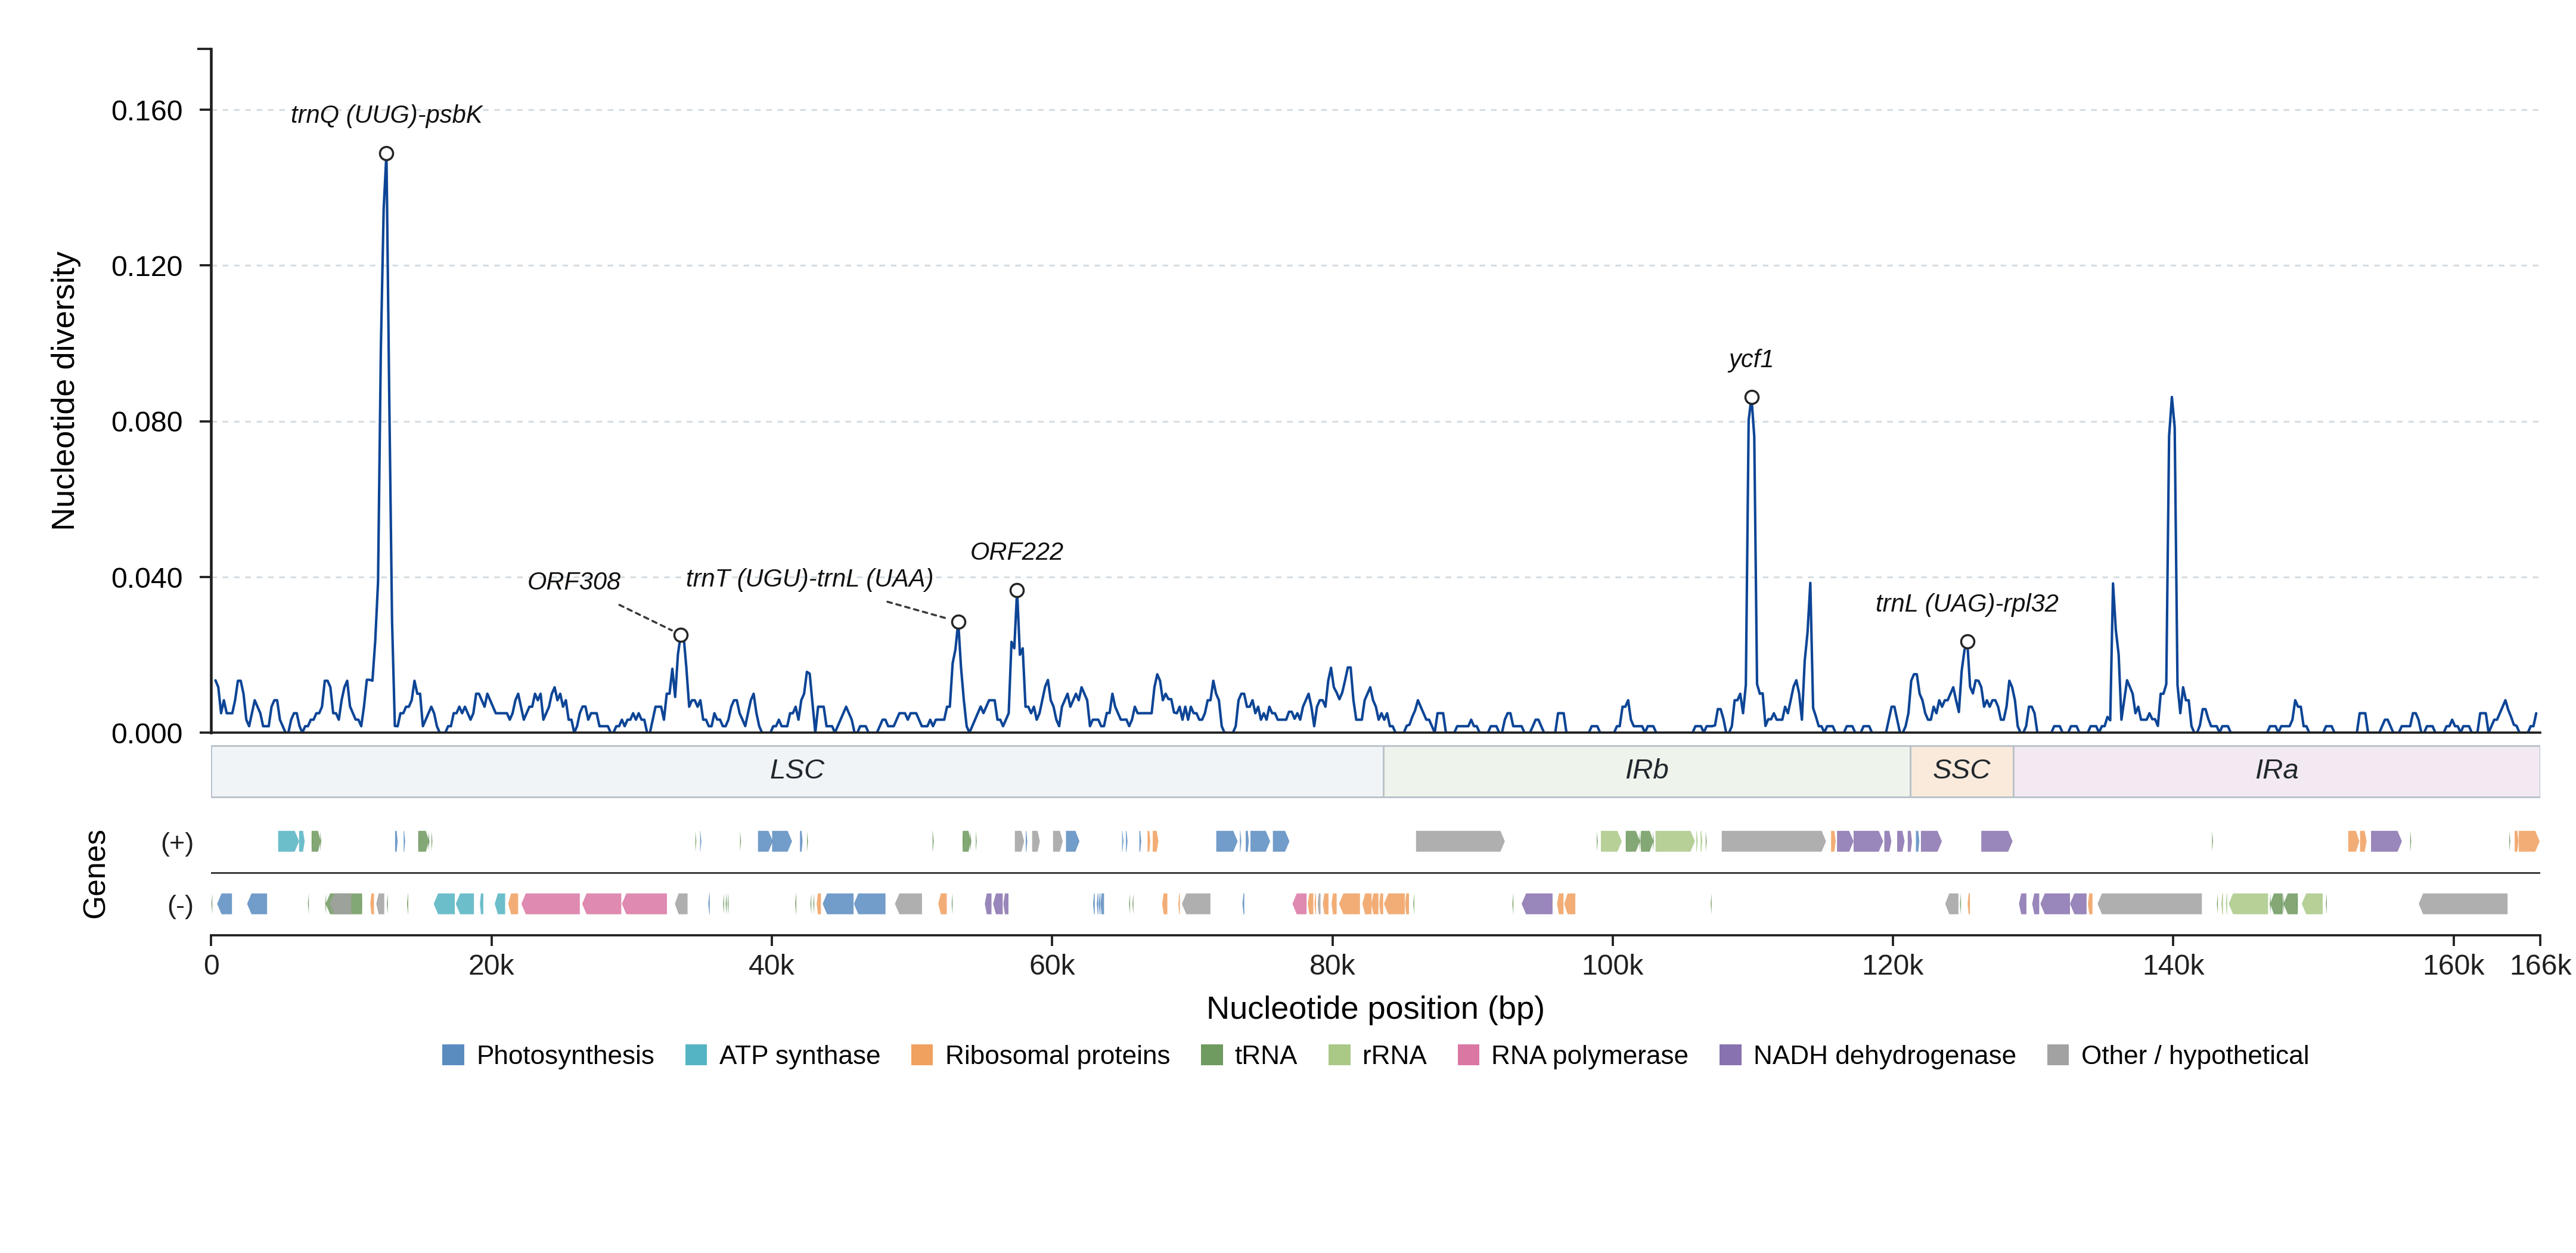The image size is (2576, 1253).
Task: Click the '20k' x-axis tick label
Action: tap(491, 966)
